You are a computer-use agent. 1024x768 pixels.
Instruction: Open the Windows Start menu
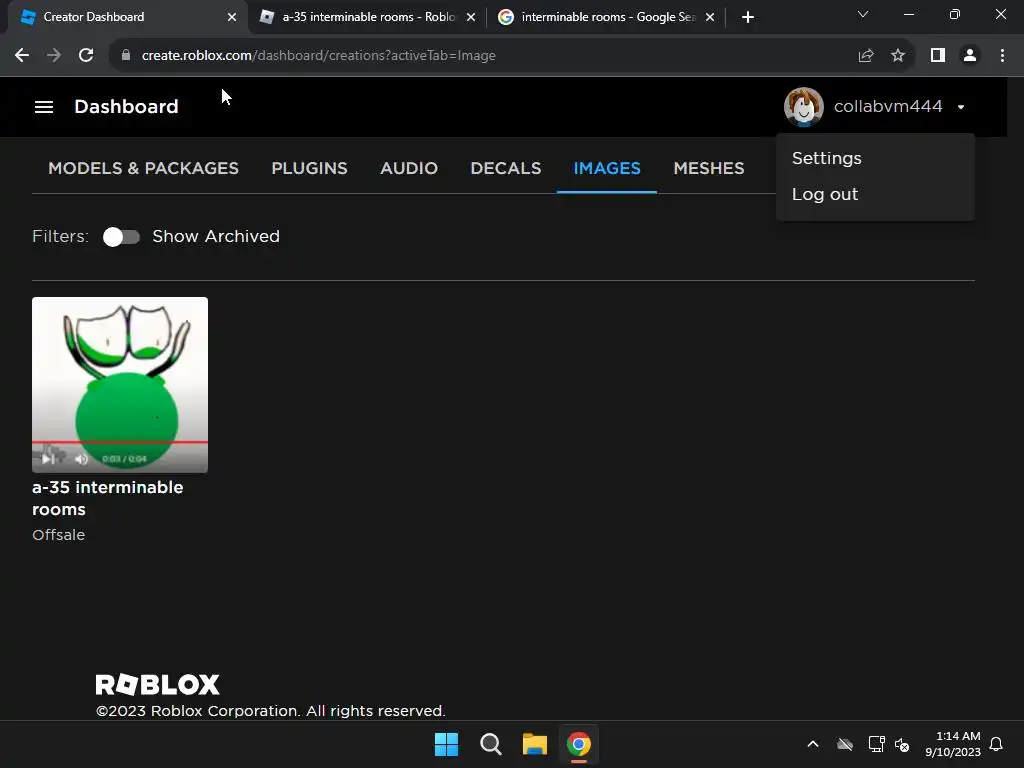coord(447,744)
